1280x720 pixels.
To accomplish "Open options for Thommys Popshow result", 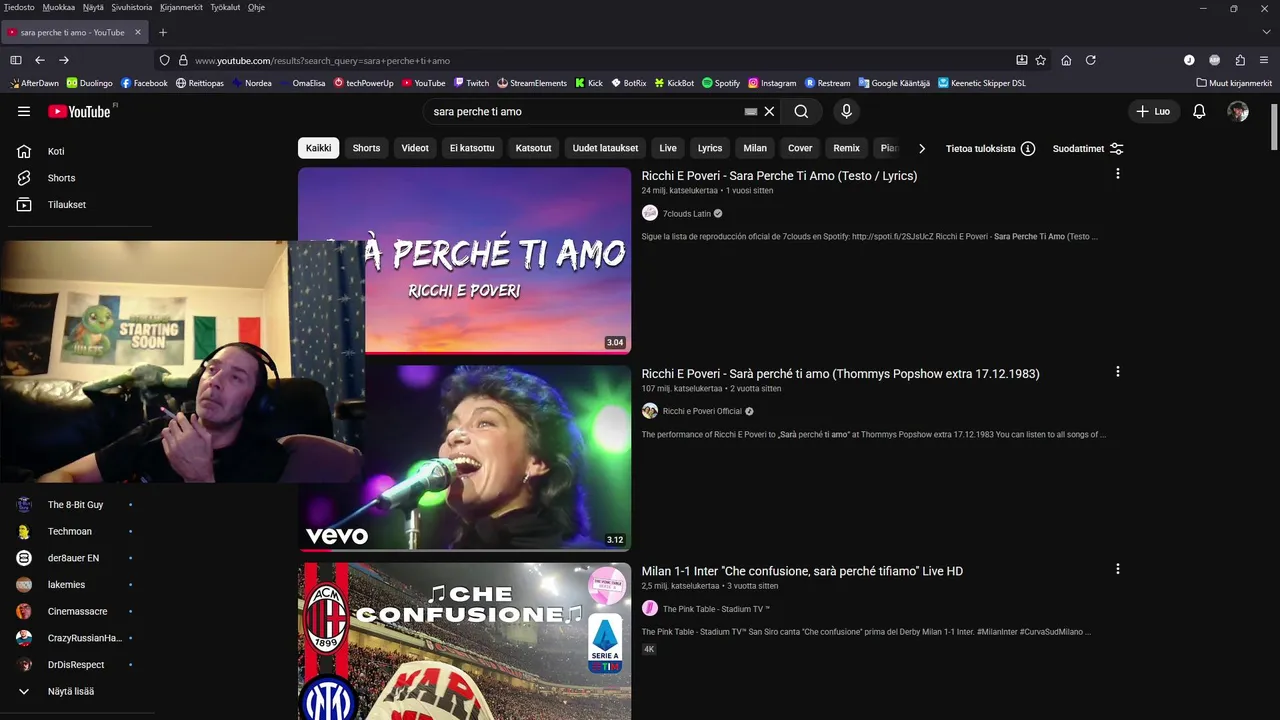I will [x=1117, y=371].
